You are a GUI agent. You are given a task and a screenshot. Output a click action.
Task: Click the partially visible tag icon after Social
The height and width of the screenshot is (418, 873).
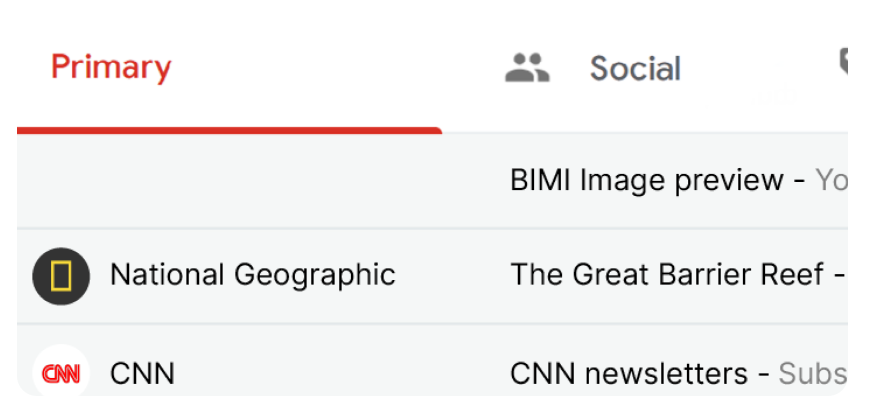[x=843, y=62]
